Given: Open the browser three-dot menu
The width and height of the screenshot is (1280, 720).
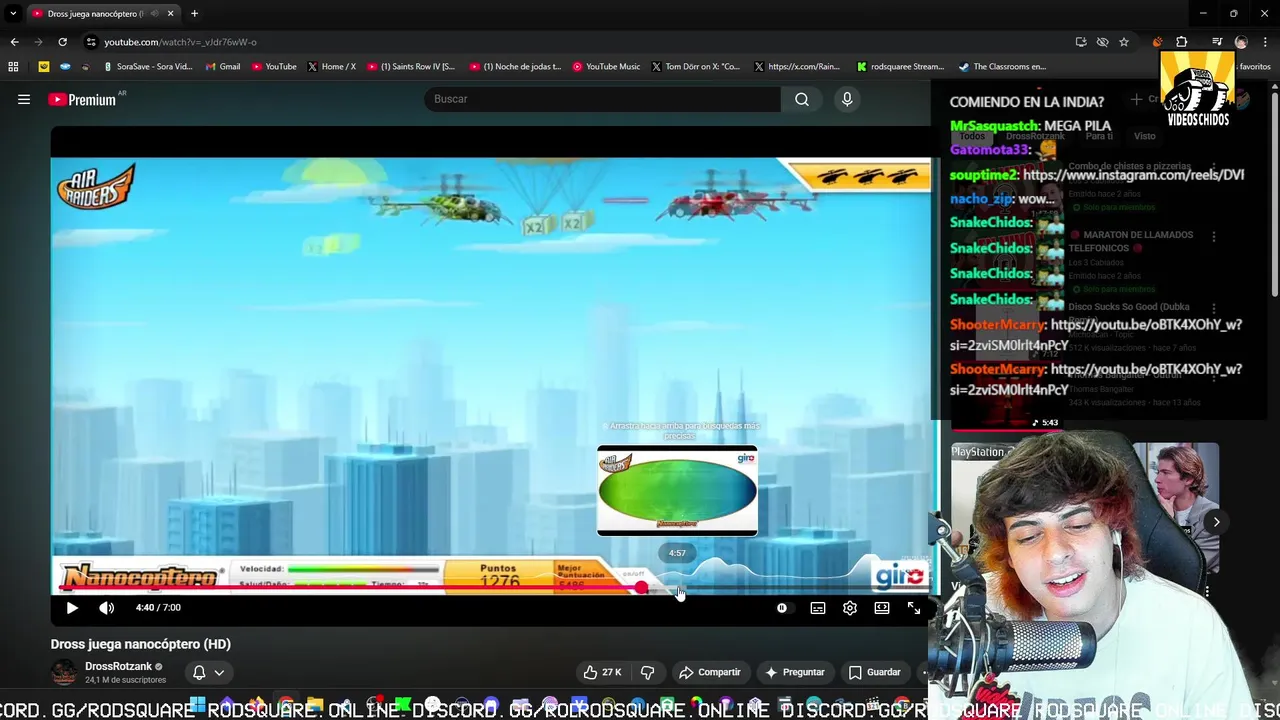Looking at the screenshot, I should (x=1266, y=42).
